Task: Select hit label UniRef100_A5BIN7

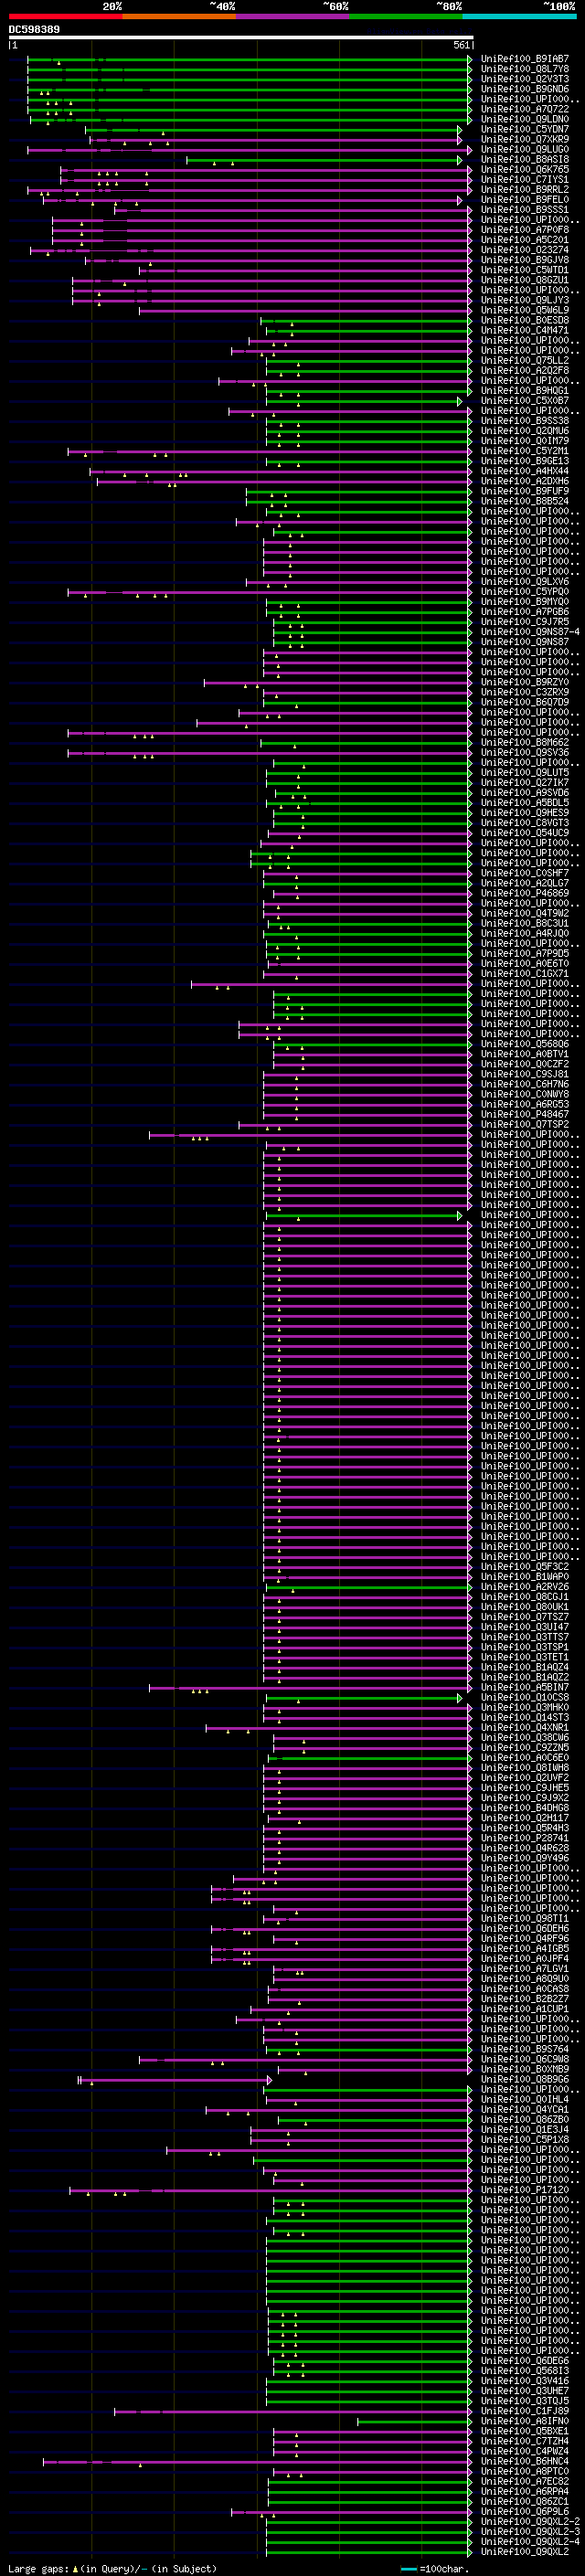Action: coord(525,1687)
